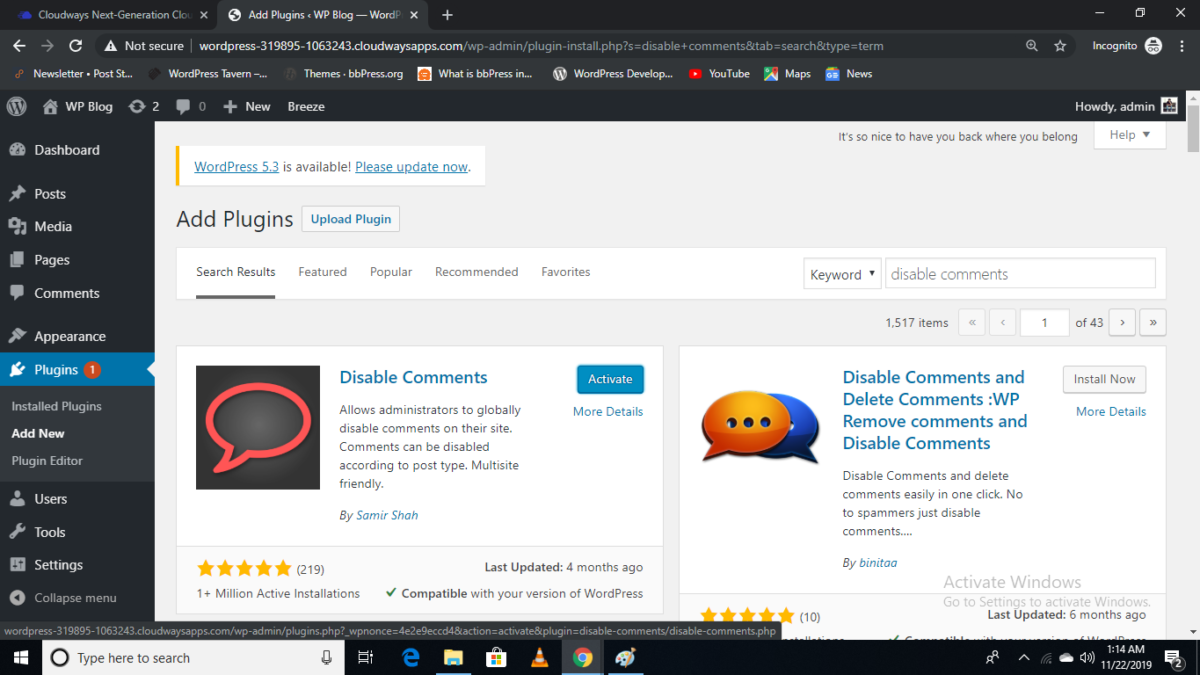This screenshot has width=1200, height=675.
Task: Open More Details for binitaa's plugin
Action: pyautogui.click(x=1111, y=411)
